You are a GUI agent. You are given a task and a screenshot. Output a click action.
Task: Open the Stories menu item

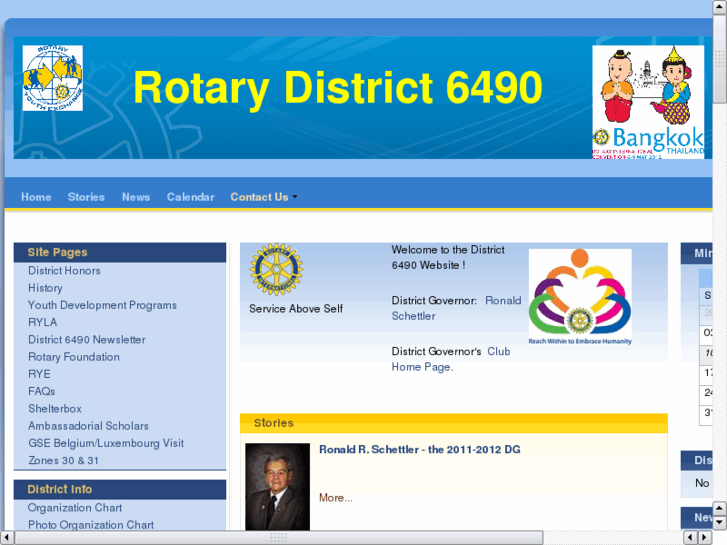click(86, 197)
